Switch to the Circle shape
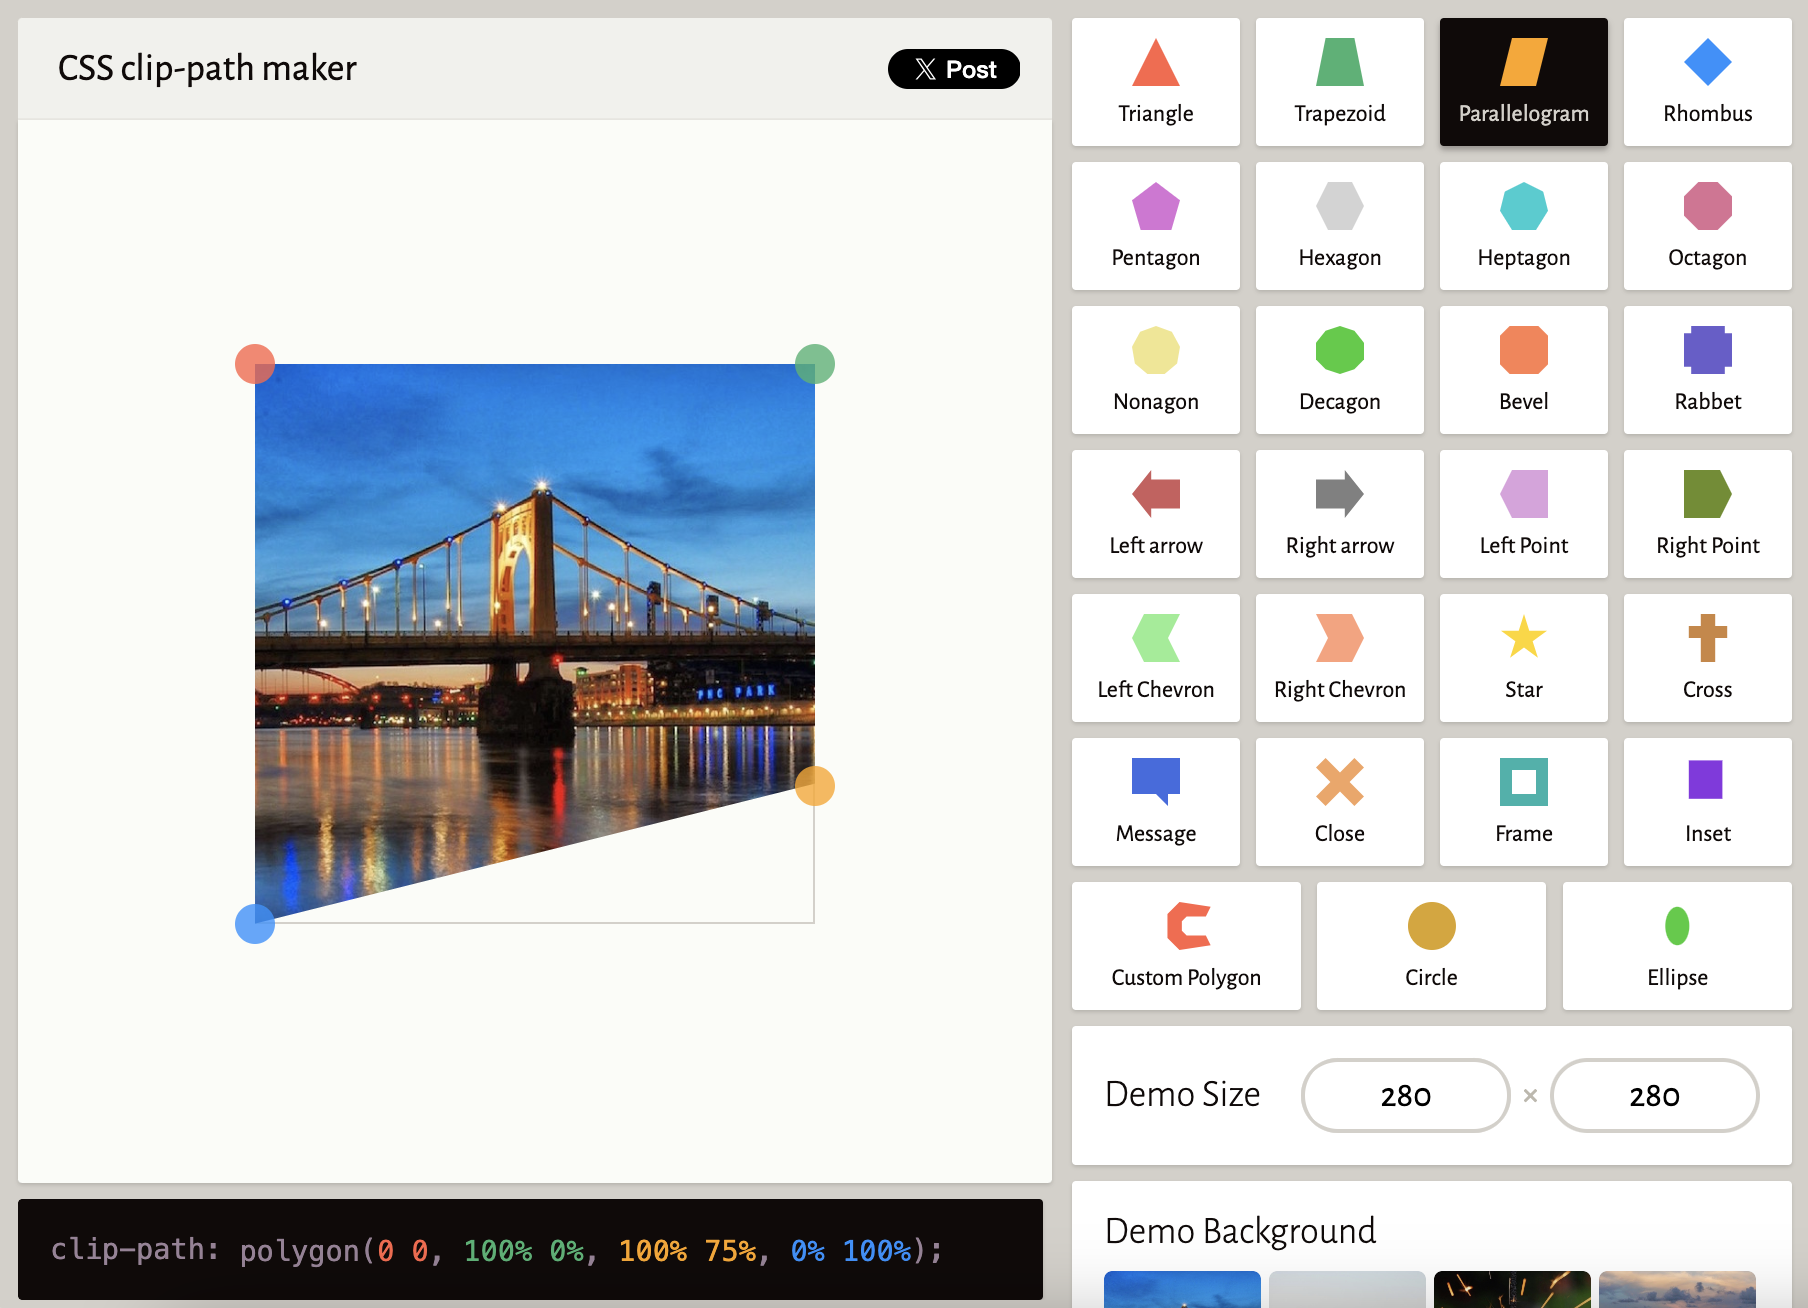Image resolution: width=1808 pixels, height=1308 pixels. [1430, 945]
